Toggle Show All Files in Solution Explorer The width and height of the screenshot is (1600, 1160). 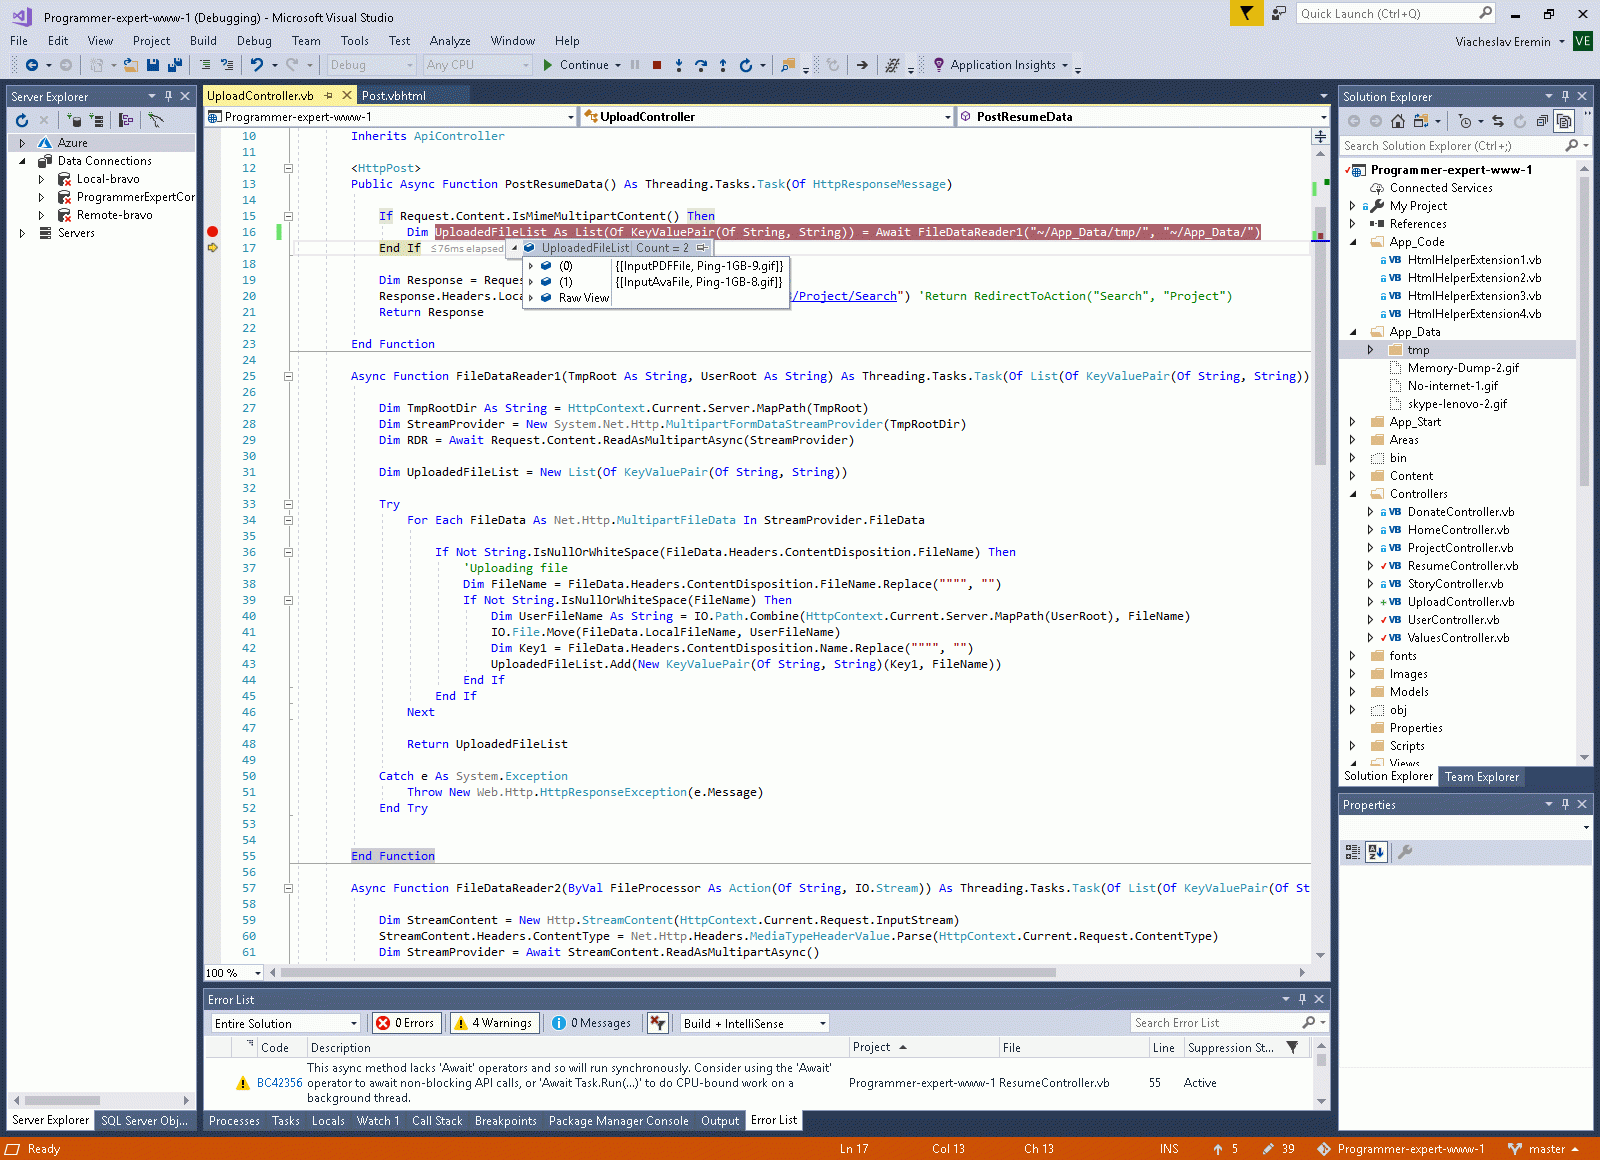(x=1564, y=121)
